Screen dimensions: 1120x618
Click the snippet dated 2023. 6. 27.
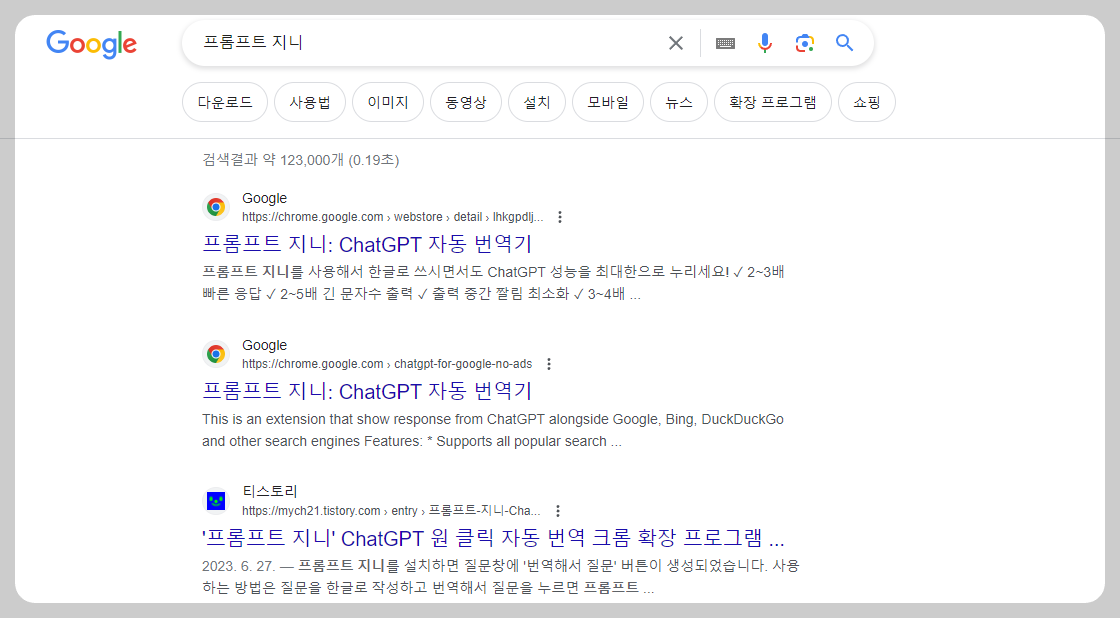coord(501,577)
